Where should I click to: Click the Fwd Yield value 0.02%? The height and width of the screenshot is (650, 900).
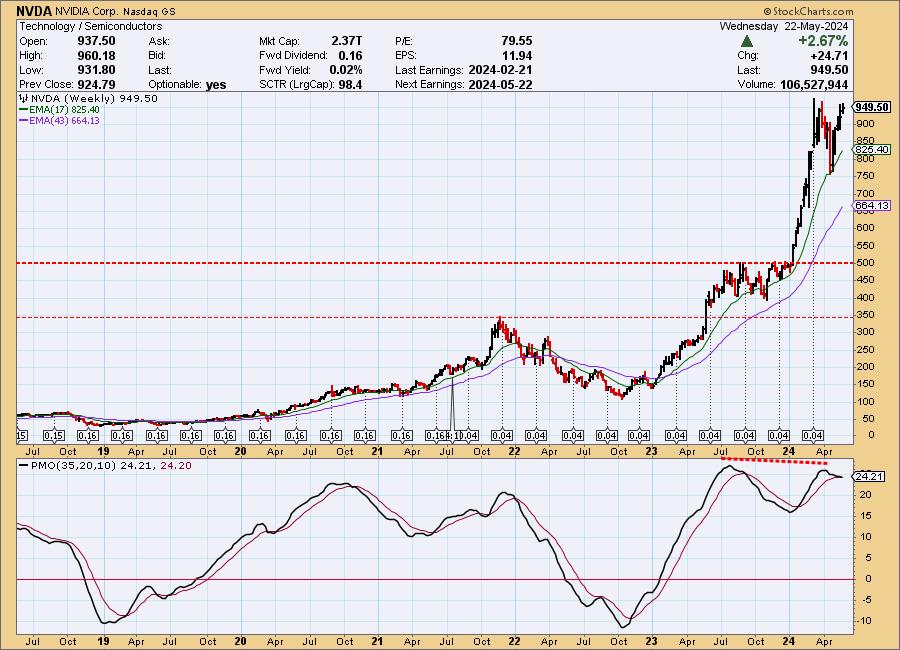(346, 70)
